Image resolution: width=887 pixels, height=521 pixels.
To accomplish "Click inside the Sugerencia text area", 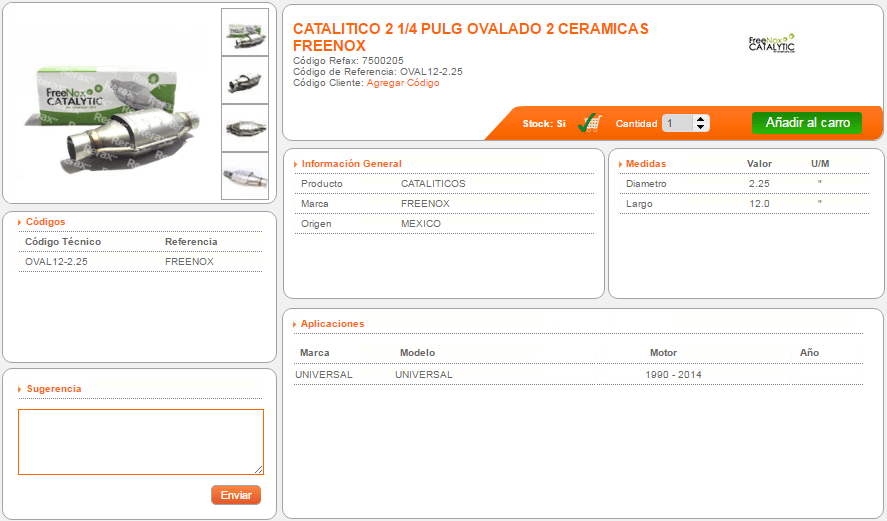I will pos(141,442).
